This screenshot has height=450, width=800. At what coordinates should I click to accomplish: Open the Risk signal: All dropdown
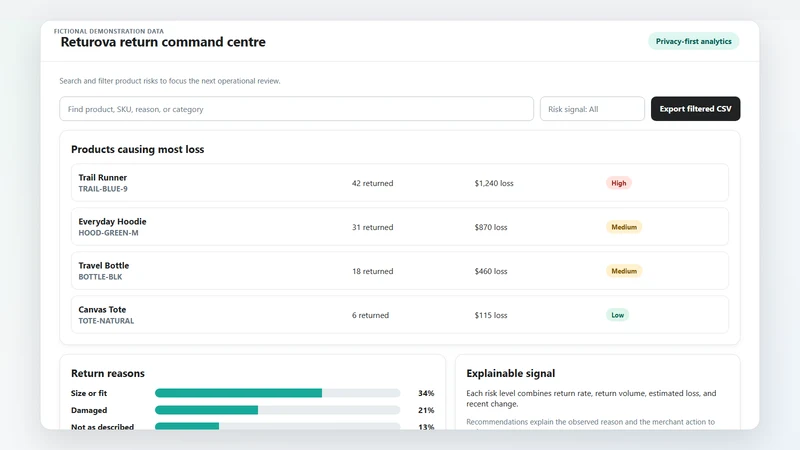pos(592,109)
